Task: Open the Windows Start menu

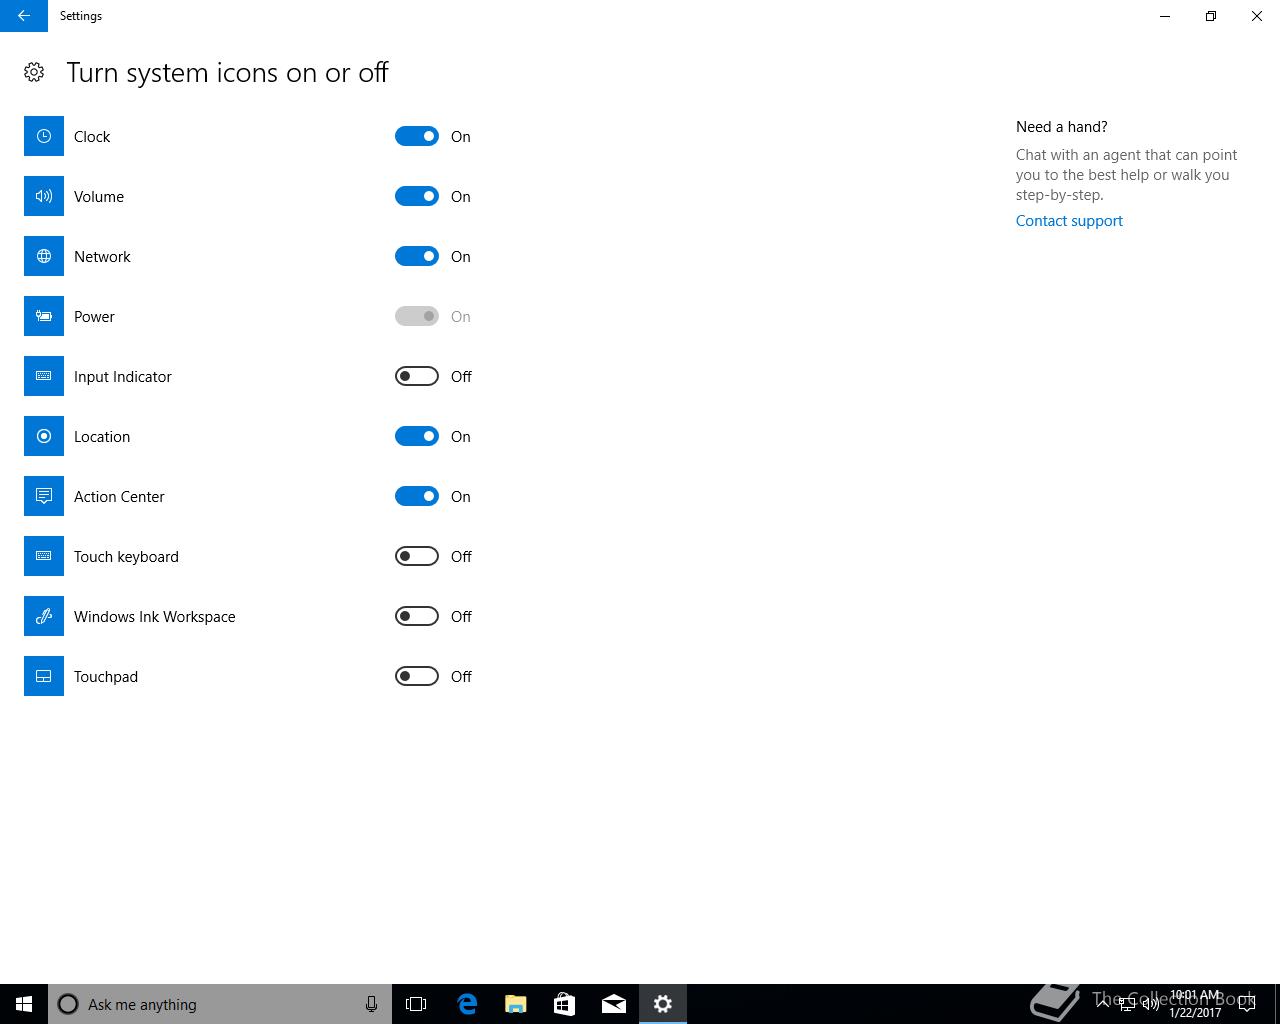Action: tap(24, 1004)
